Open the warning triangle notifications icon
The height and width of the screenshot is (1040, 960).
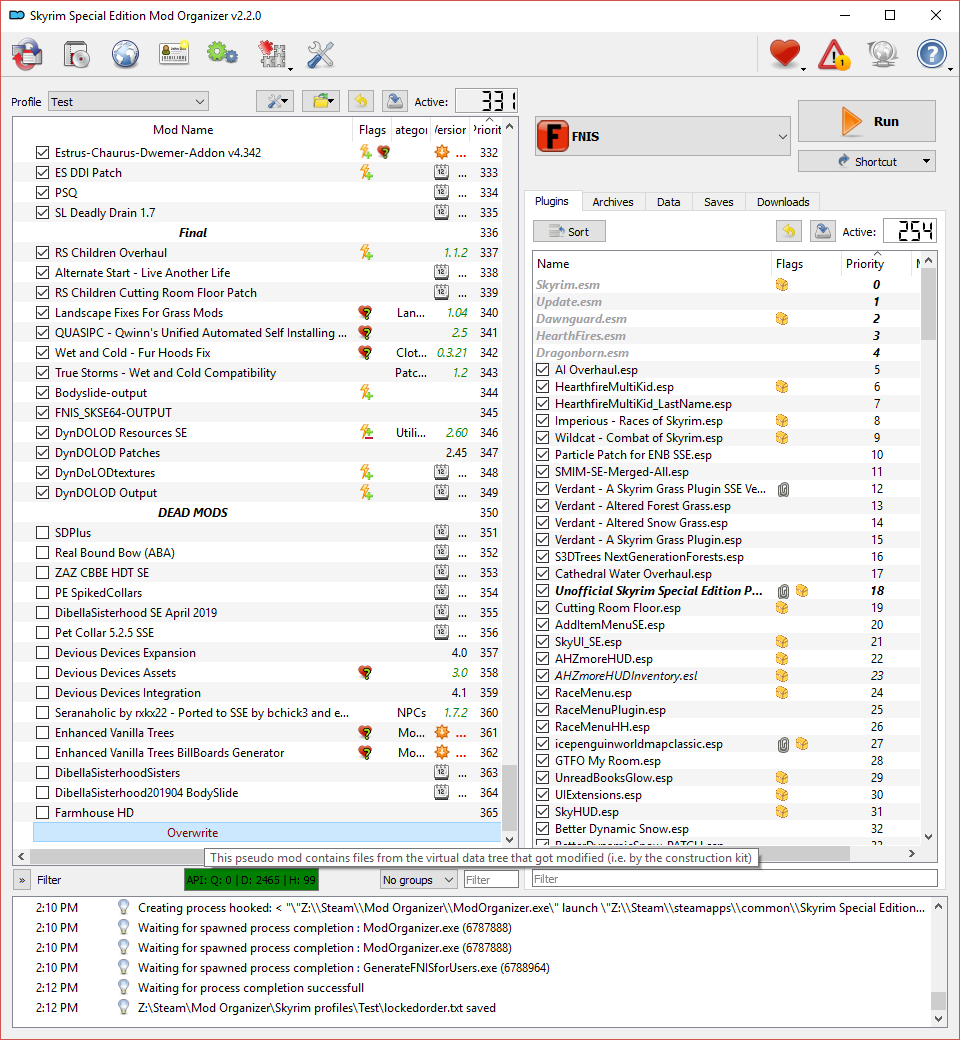pyautogui.click(x=833, y=54)
